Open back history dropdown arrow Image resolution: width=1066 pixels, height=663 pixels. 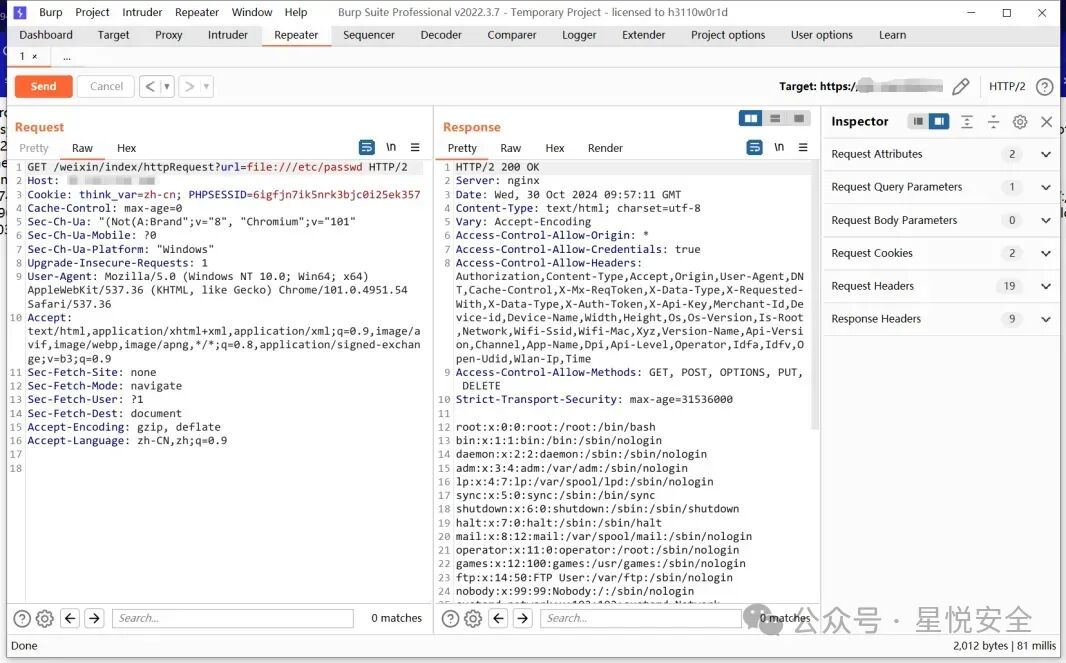pos(167,86)
